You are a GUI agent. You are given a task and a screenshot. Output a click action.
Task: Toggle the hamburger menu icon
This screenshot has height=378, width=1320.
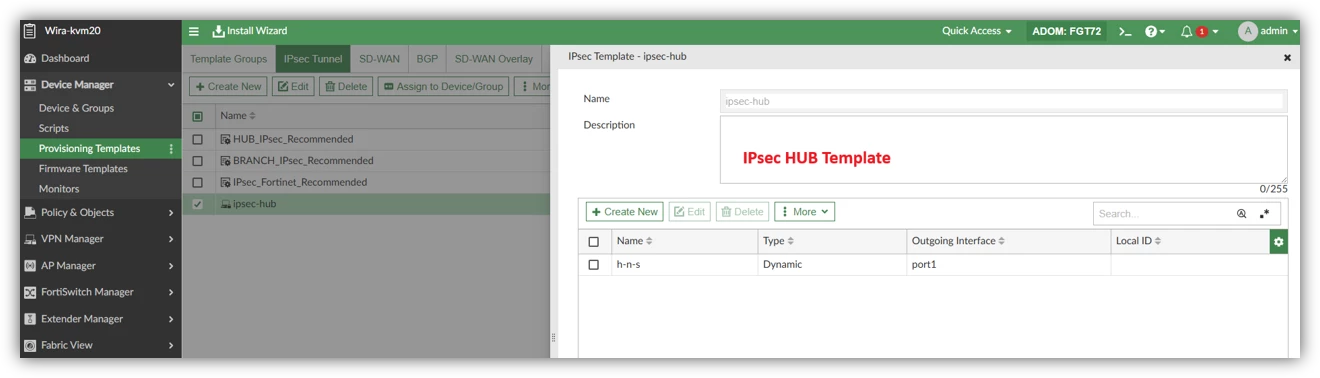(x=194, y=31)
